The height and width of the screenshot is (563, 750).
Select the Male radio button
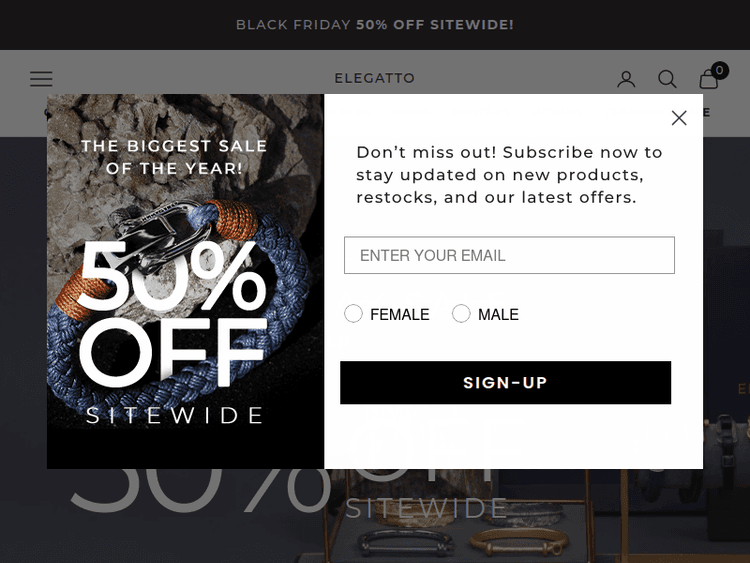point(461,314)
